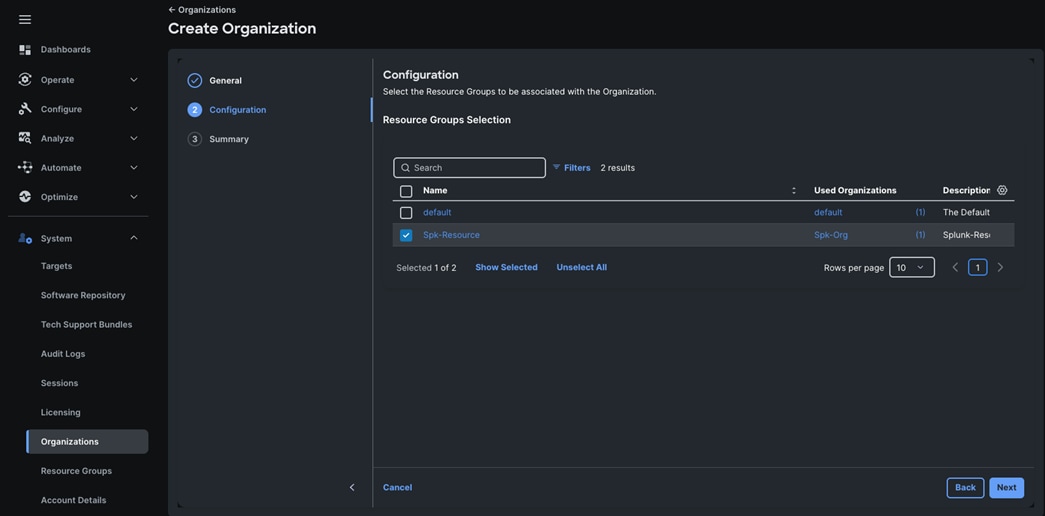Click the Filters funnel icon
1045x516 pixels.
click(556, 167)
